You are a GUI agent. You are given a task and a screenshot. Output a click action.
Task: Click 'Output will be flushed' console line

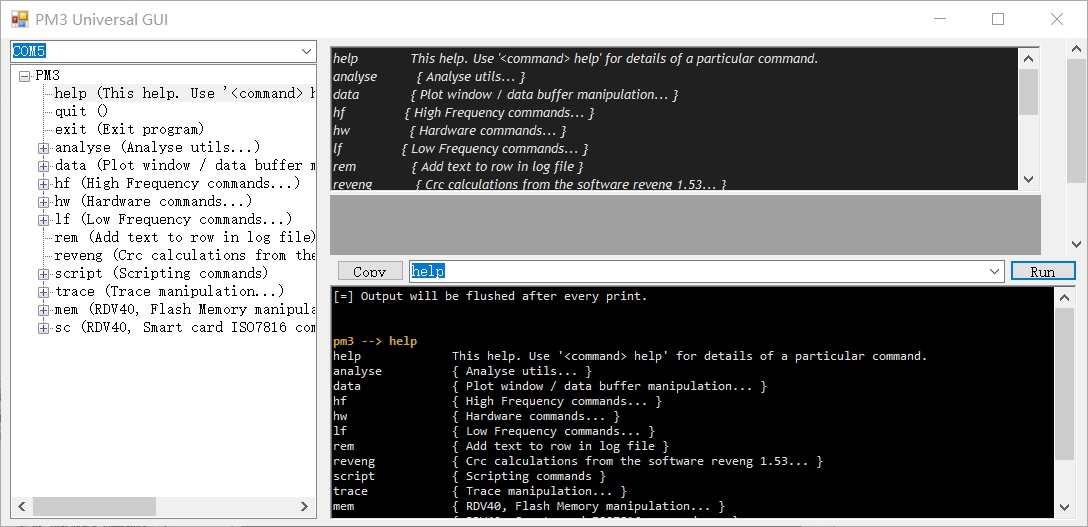(x=490, y=296)
